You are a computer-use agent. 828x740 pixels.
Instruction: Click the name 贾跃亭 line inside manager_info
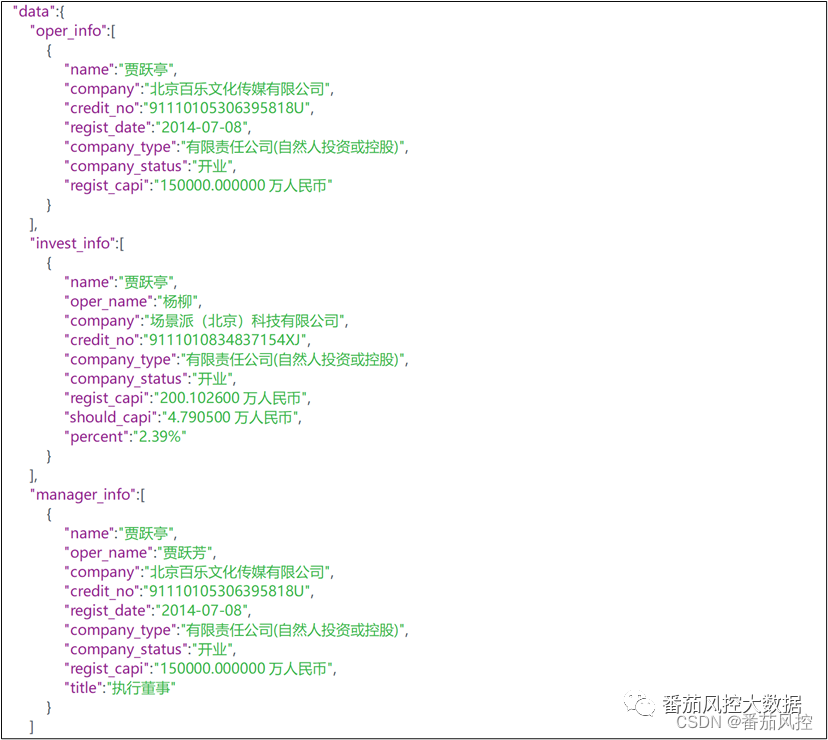click(x=120, y=533)
